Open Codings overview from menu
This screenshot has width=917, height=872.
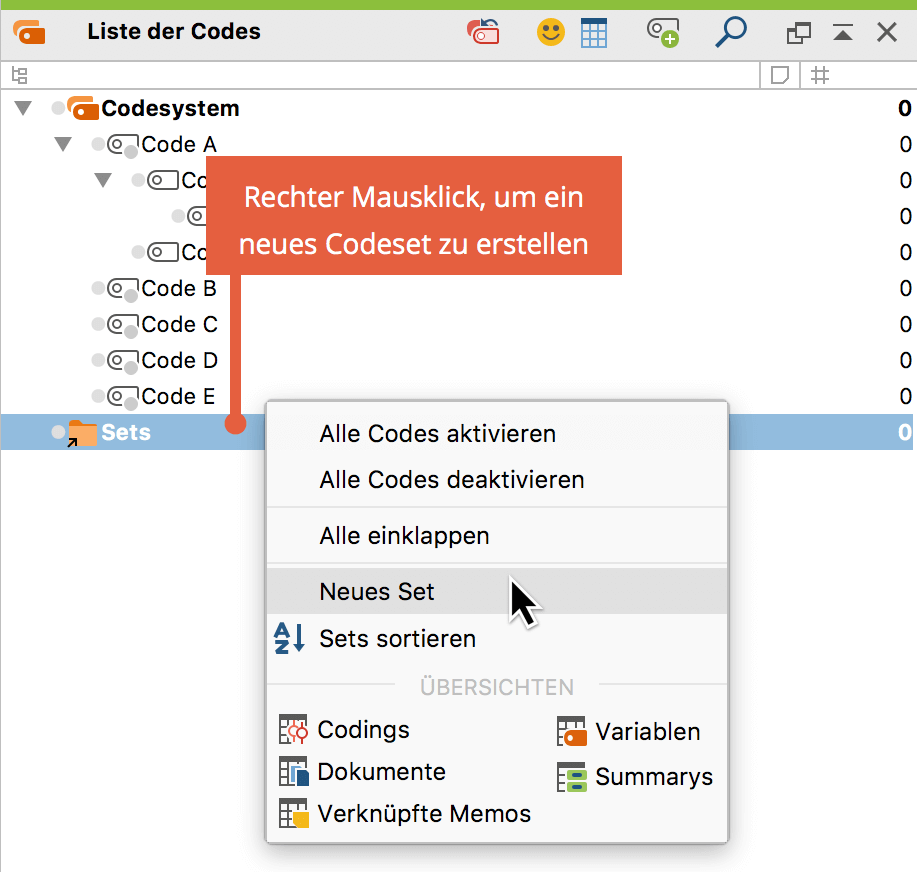[363, 729]
